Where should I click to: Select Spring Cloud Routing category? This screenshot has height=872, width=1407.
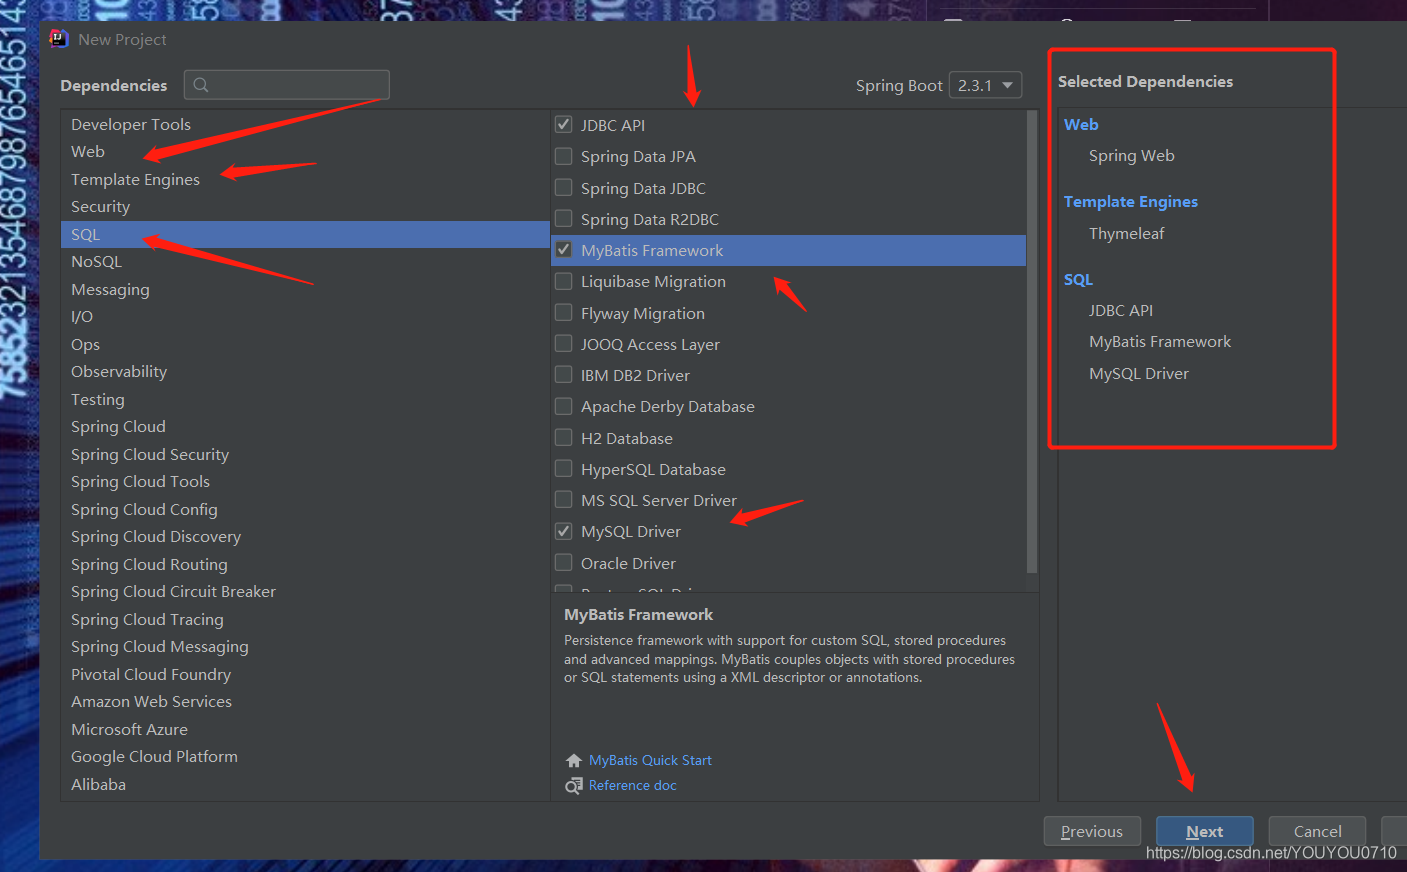pos(305,564)
